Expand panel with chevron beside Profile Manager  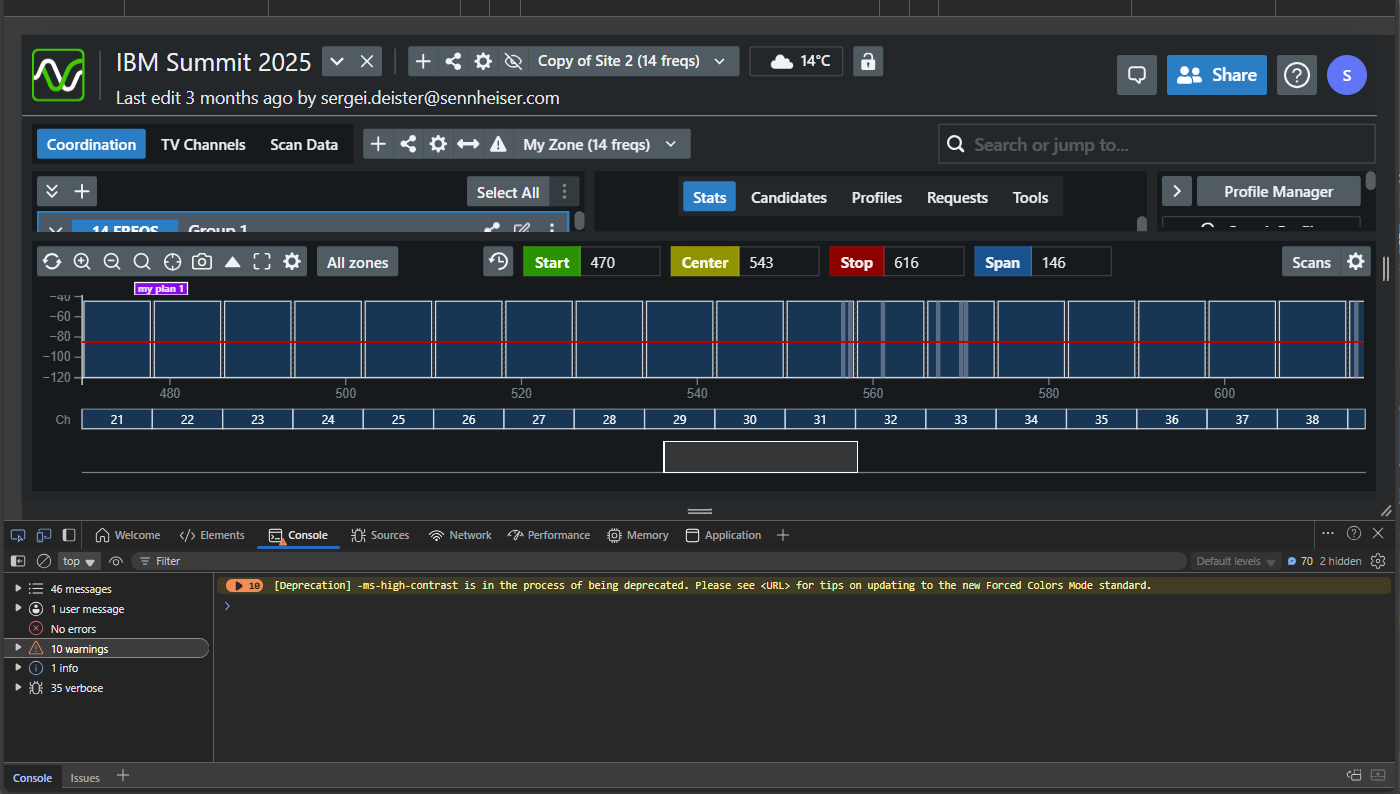tap(1176, 191)
